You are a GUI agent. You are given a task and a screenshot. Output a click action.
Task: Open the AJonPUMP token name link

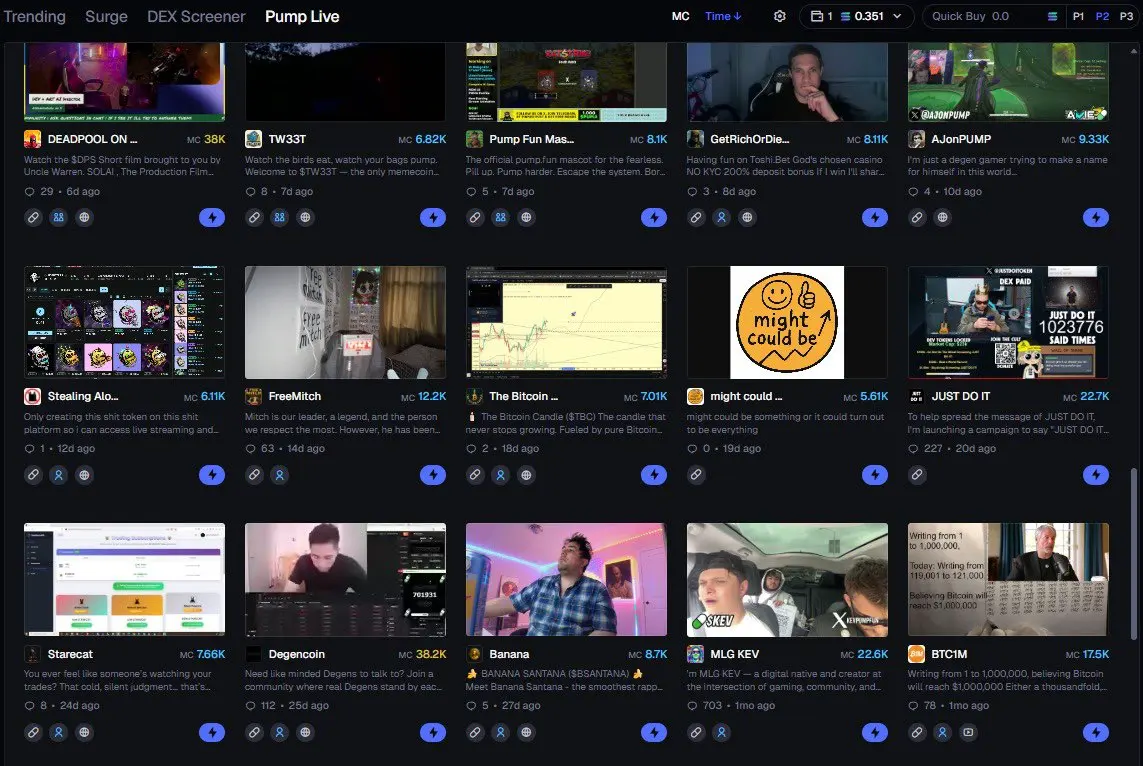[x=961, y=139]
